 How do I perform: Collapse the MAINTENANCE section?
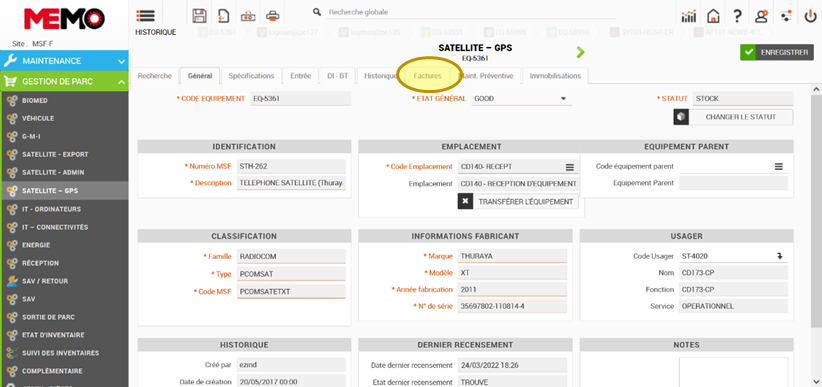[x=64, y=61]
